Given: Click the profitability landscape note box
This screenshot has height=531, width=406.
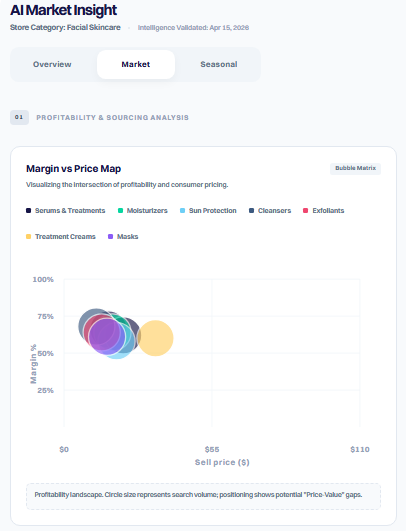Looking at the screenshot, I should (204, 496).
